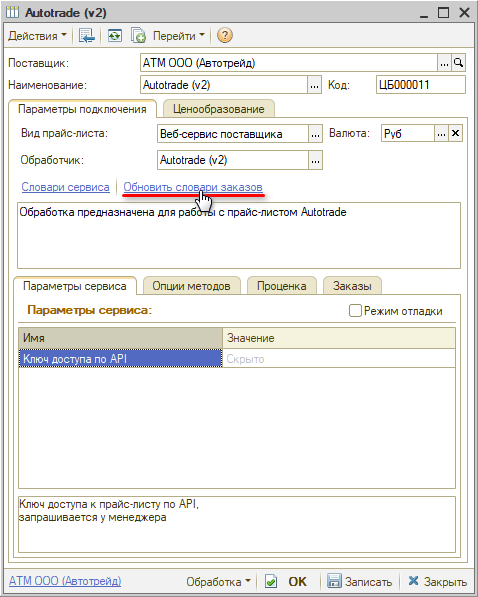This screenshot has height=597, width=478.
Task: Click the toolbar icon right of Действия
Action: tap(86, 36)
